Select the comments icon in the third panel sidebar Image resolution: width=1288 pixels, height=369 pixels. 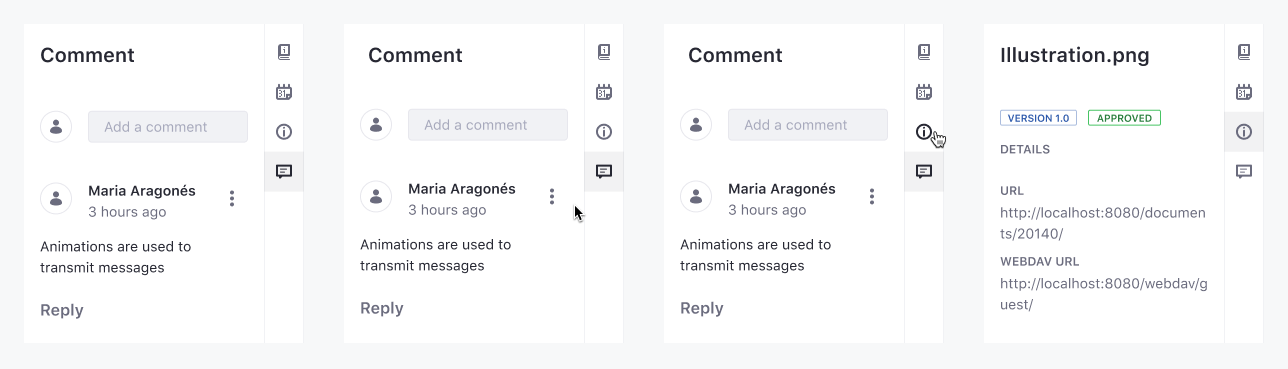(x=924, y=172)
